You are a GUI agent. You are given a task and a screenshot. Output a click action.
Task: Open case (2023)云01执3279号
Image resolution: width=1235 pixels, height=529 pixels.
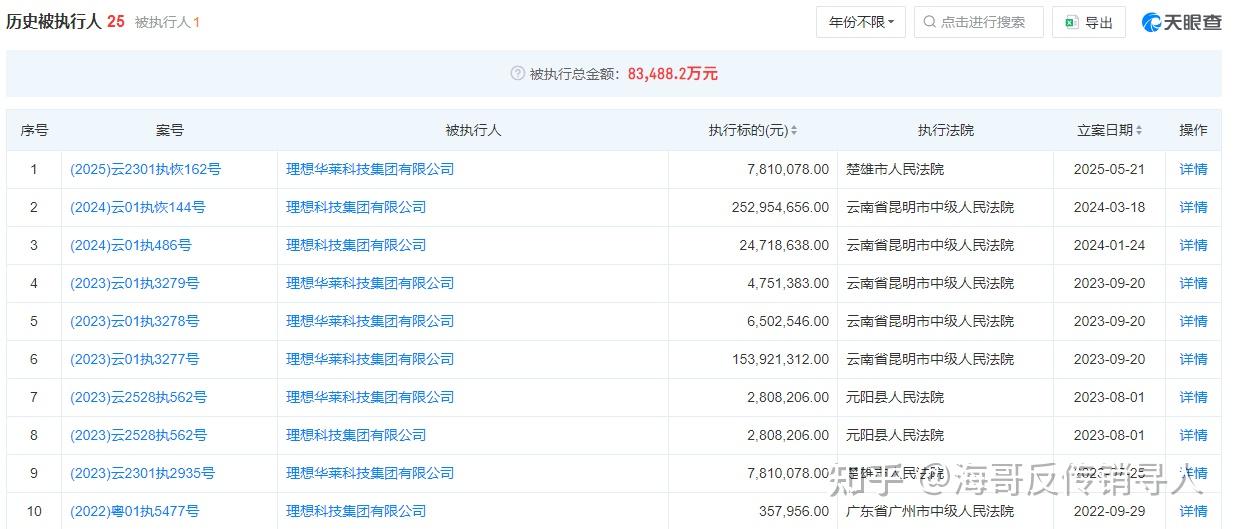(x=135, y=283)
